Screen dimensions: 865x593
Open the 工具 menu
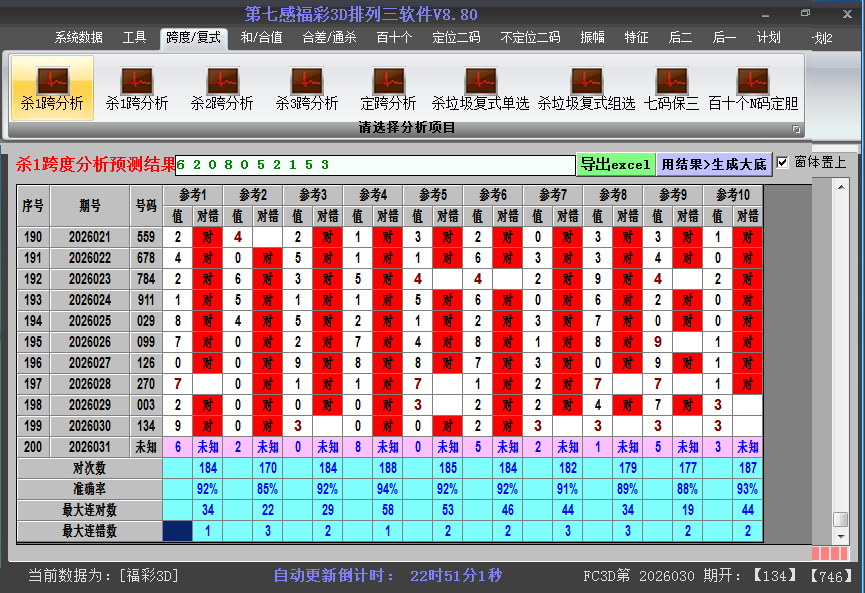pyautogui.click(x=135, y=37)
